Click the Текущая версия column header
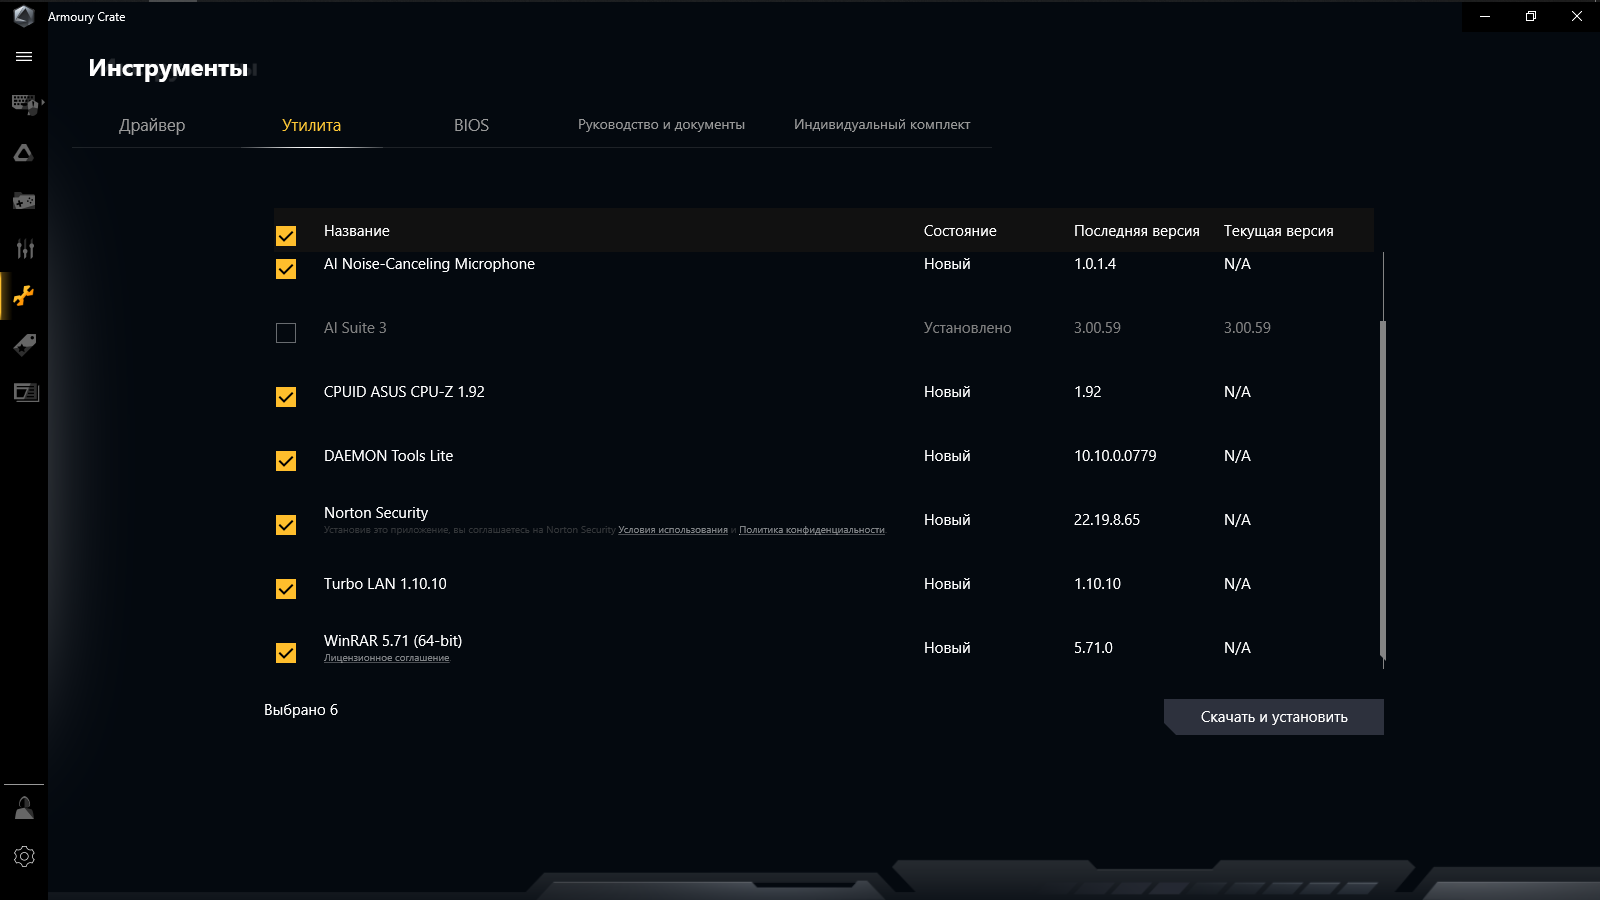1600x900 pixels. click(1279, 231)
